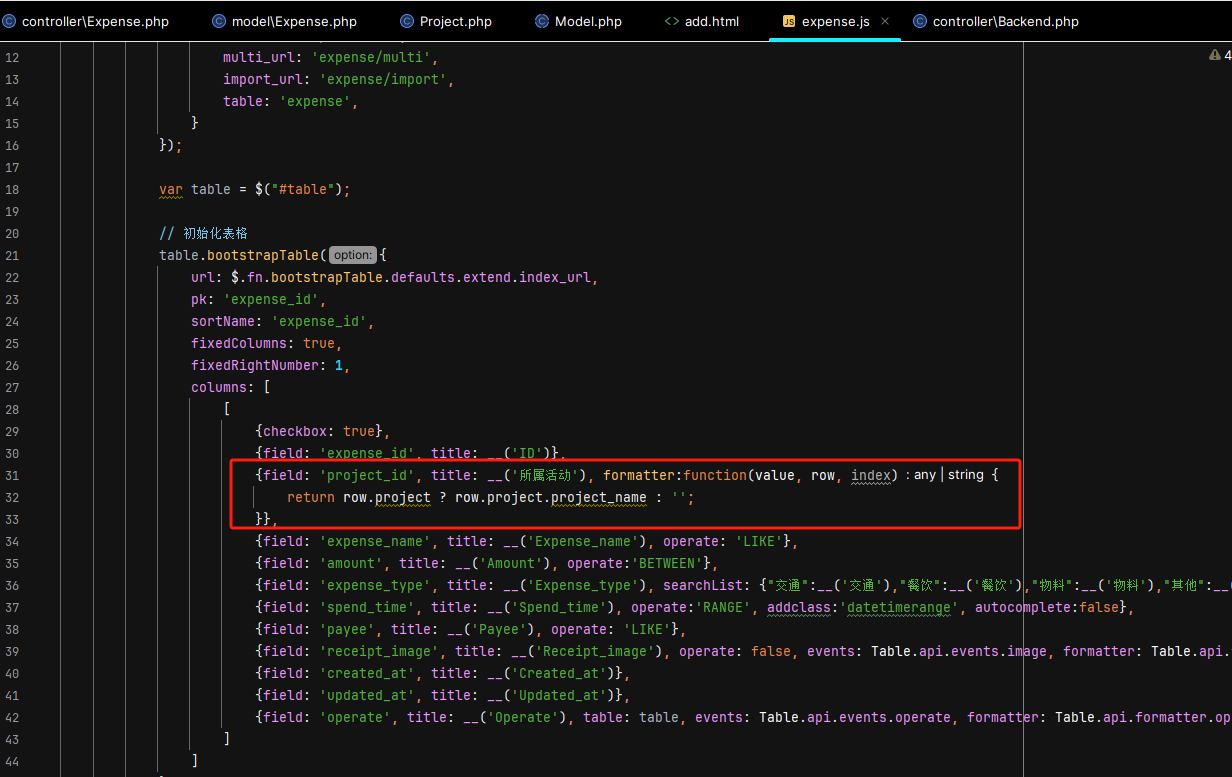Close the expense.js tab
Screen dimensions: 1232x777
(885, 21)
